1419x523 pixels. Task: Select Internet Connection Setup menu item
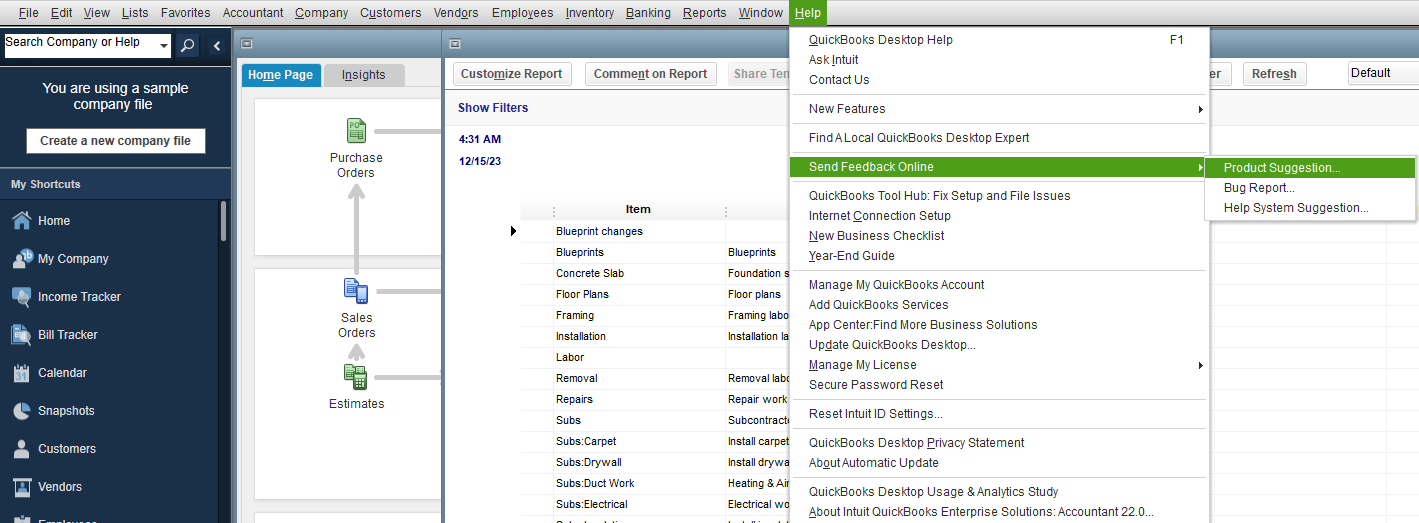[999, 216]
